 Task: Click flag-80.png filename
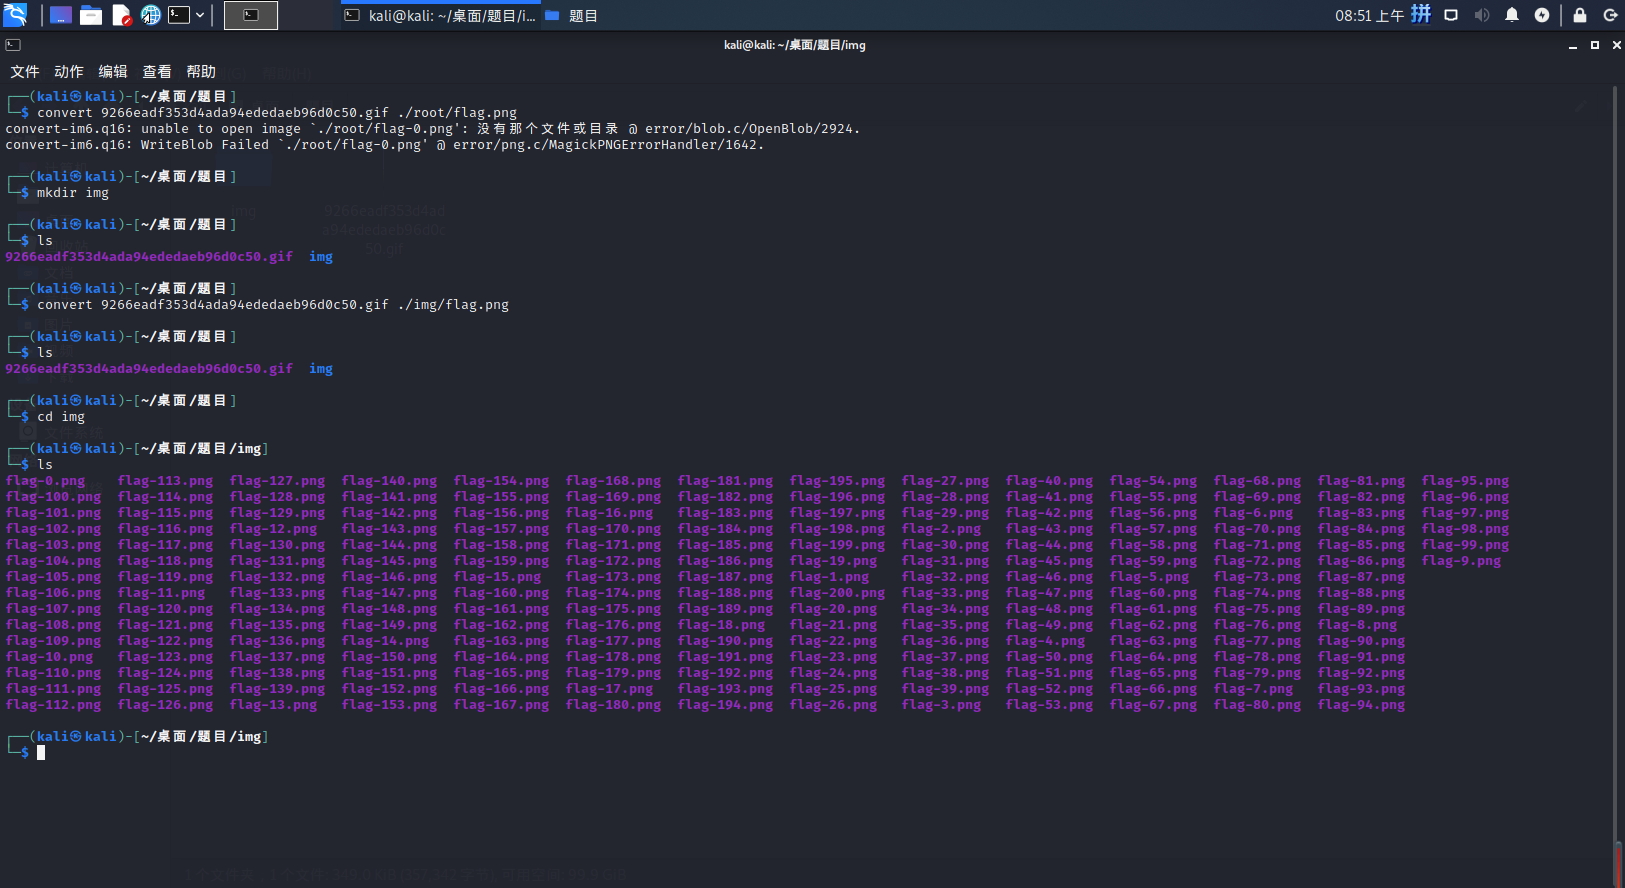1257,705
